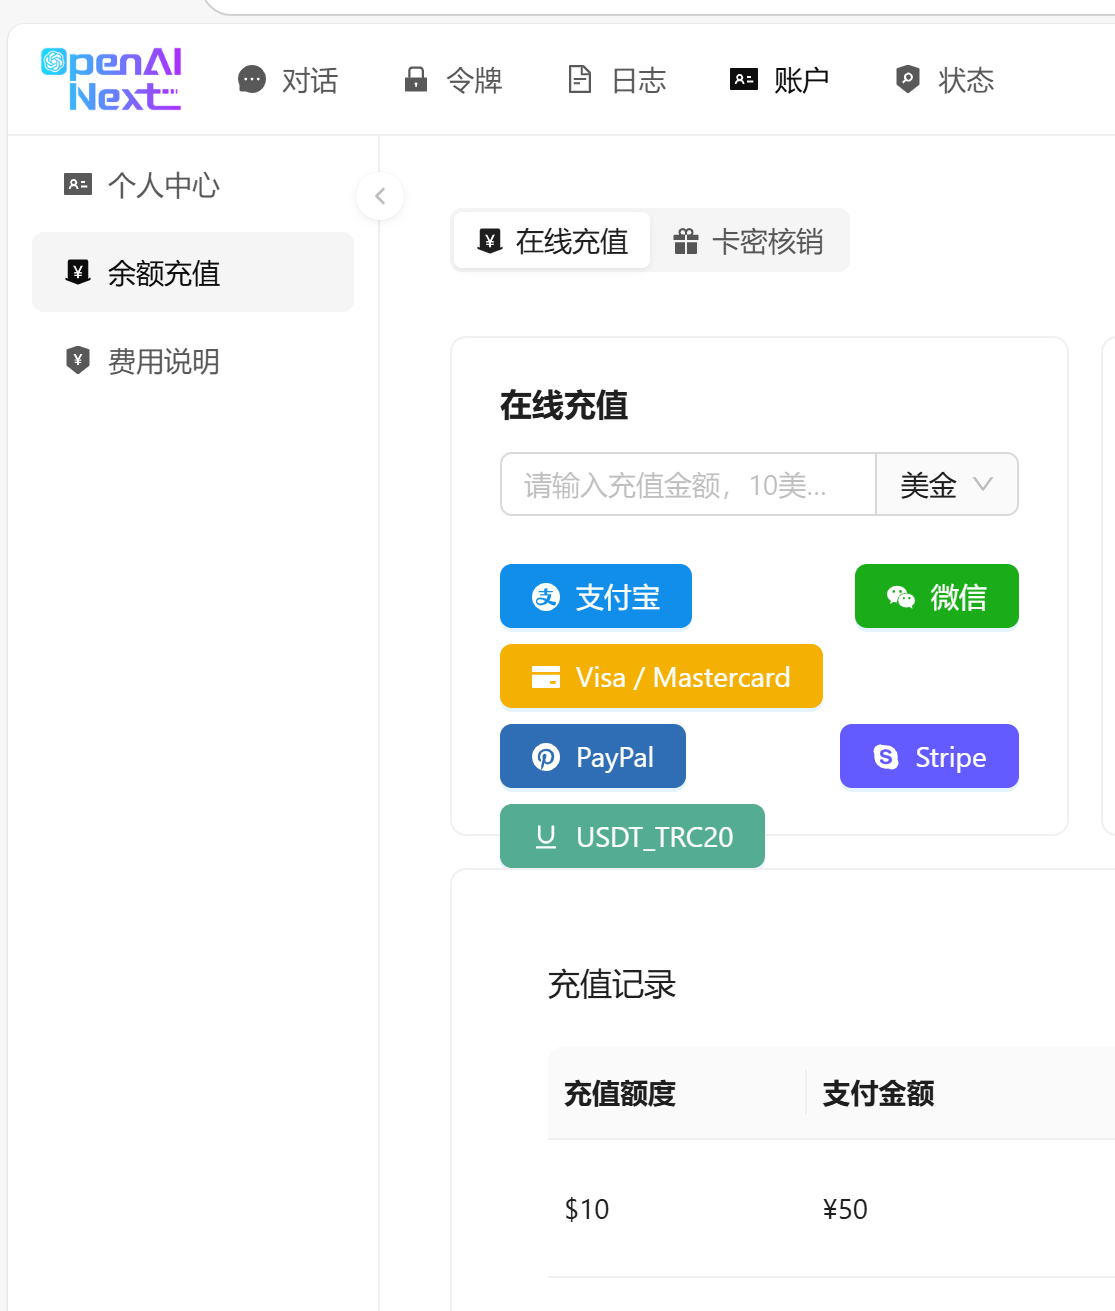
Task: Click the chat bubble icon beside 对话
Action: pos(252,79)
